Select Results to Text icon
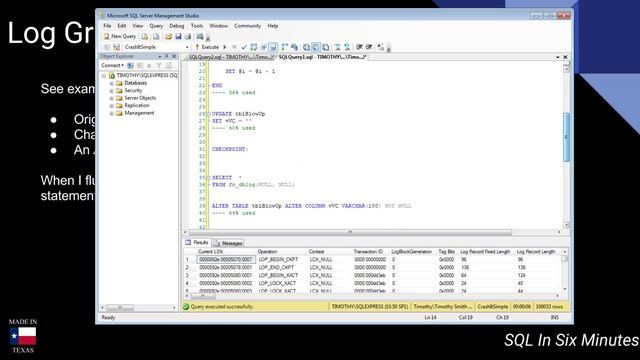The image size is (640, 360). point(306,47)
